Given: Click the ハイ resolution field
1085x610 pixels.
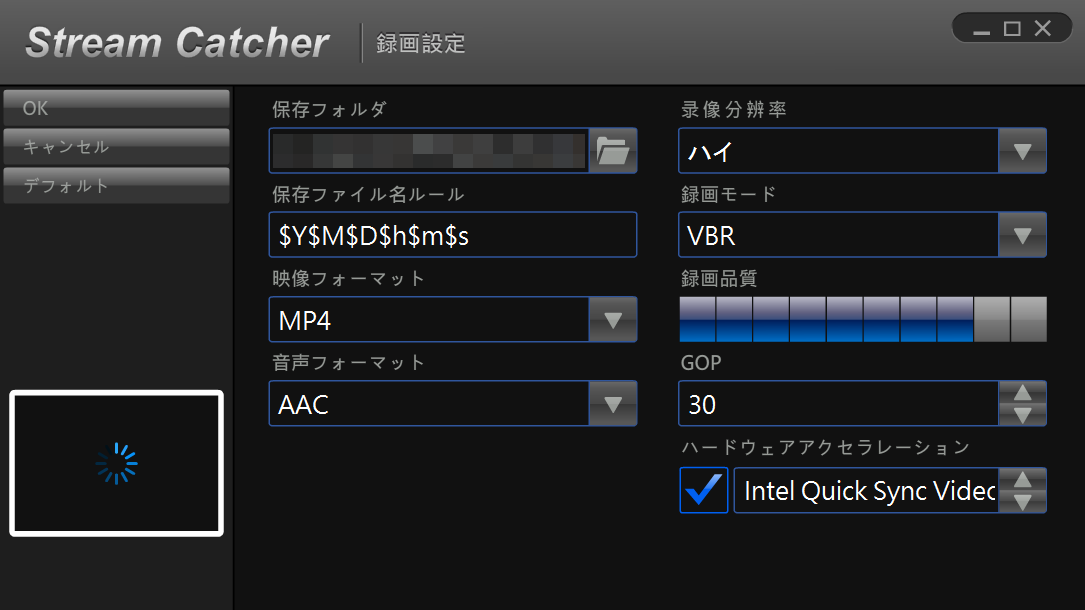Looking at the screenshot, I should click(x=839, y=151).
